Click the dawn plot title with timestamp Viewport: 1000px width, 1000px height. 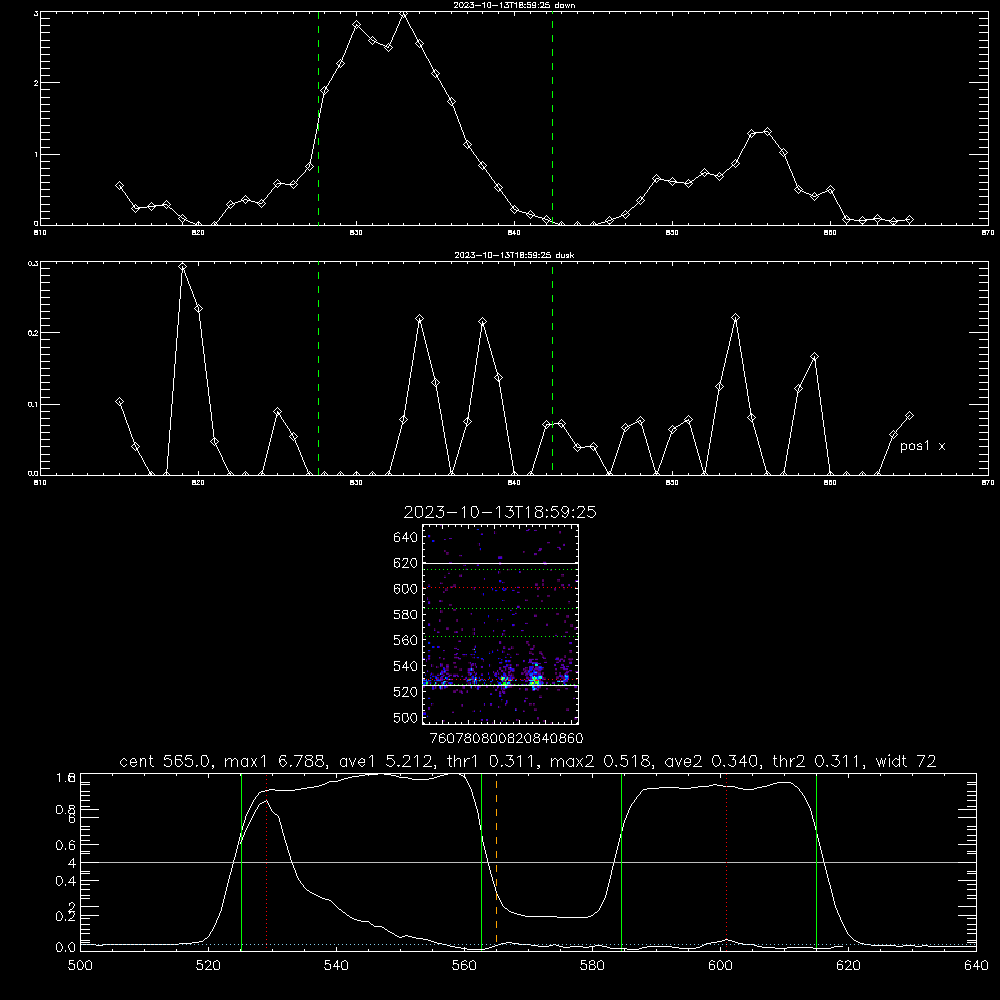(x=514, y=5)
